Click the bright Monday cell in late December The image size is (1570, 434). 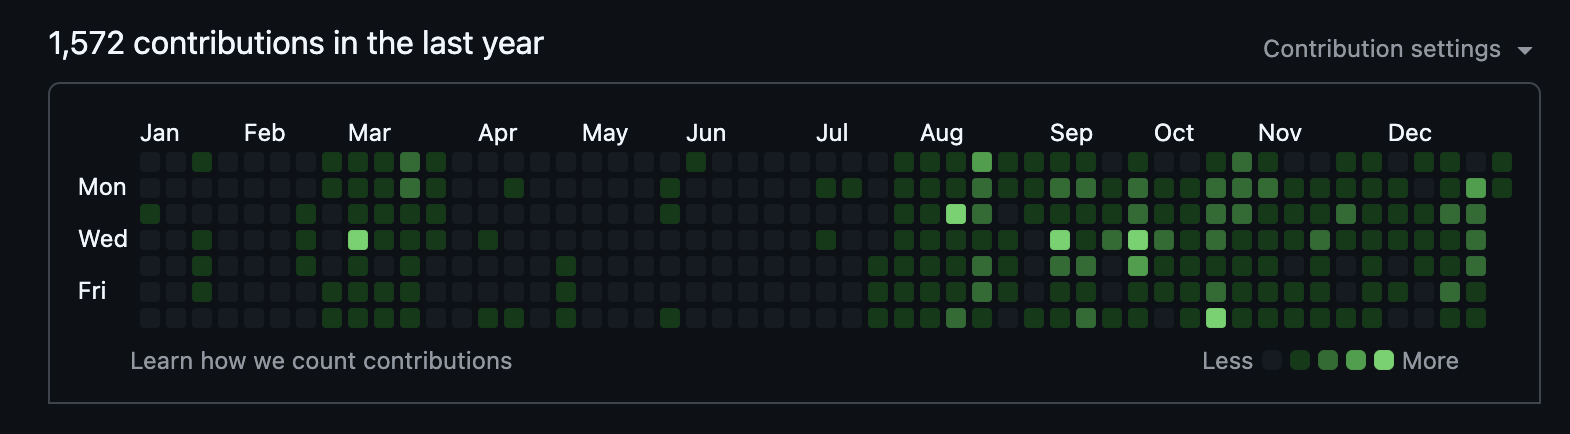point(1476,188)
